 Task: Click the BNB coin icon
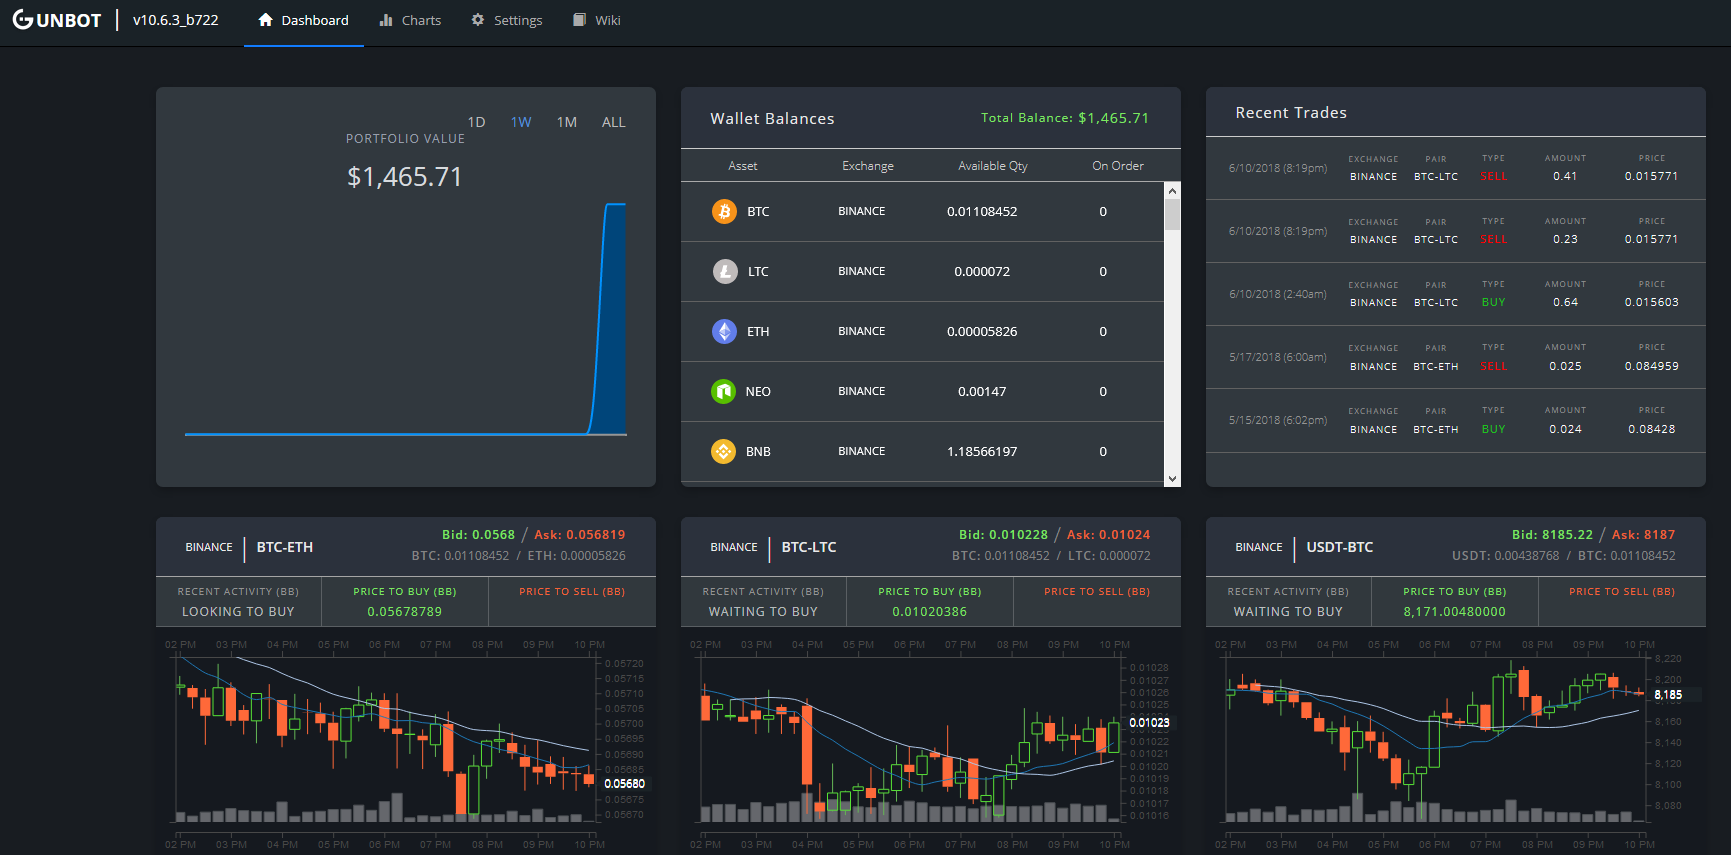click(x=724, y=451)
